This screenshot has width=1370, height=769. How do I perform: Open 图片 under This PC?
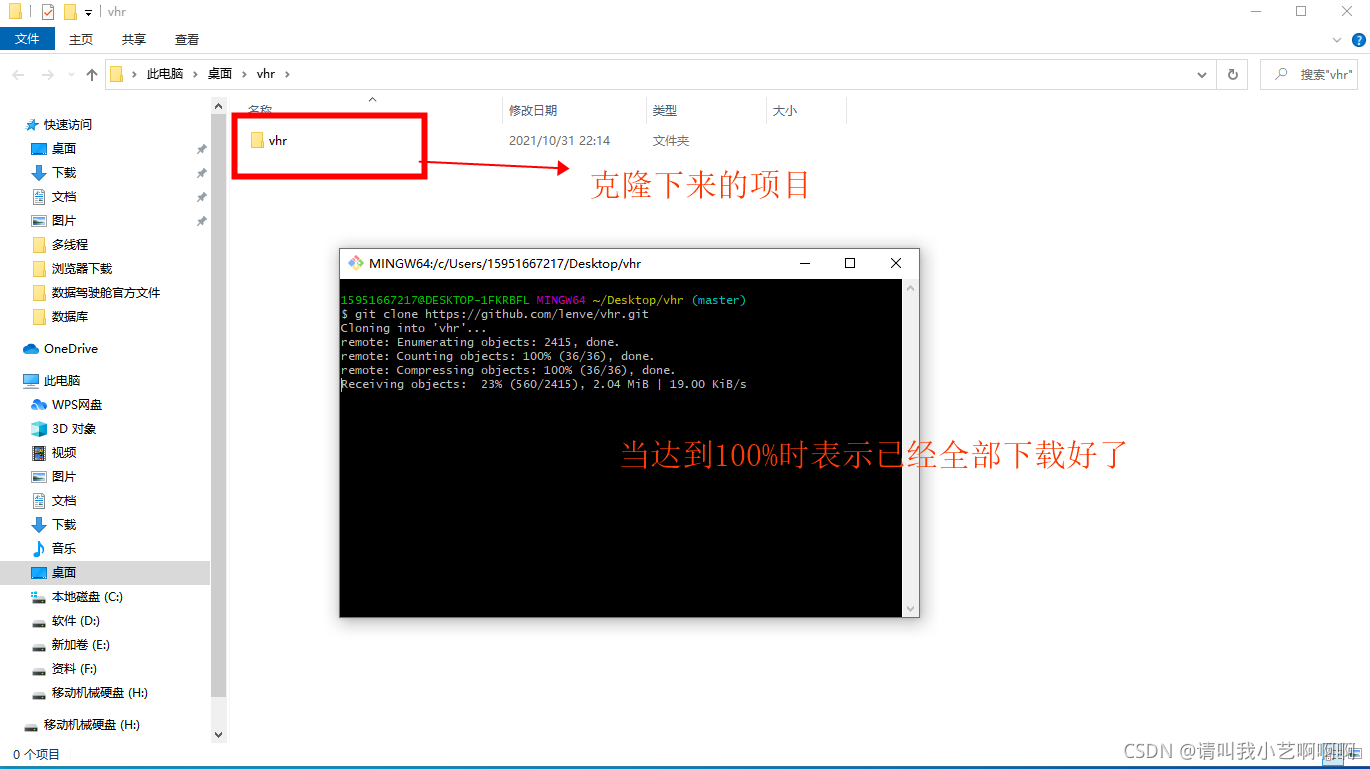point(64,477)
